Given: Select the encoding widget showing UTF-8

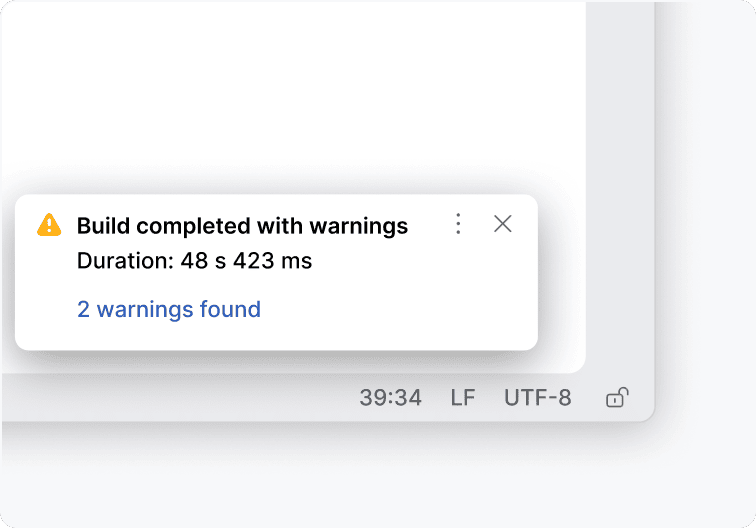Looking at the screenshot, I should tap(538, 398).
